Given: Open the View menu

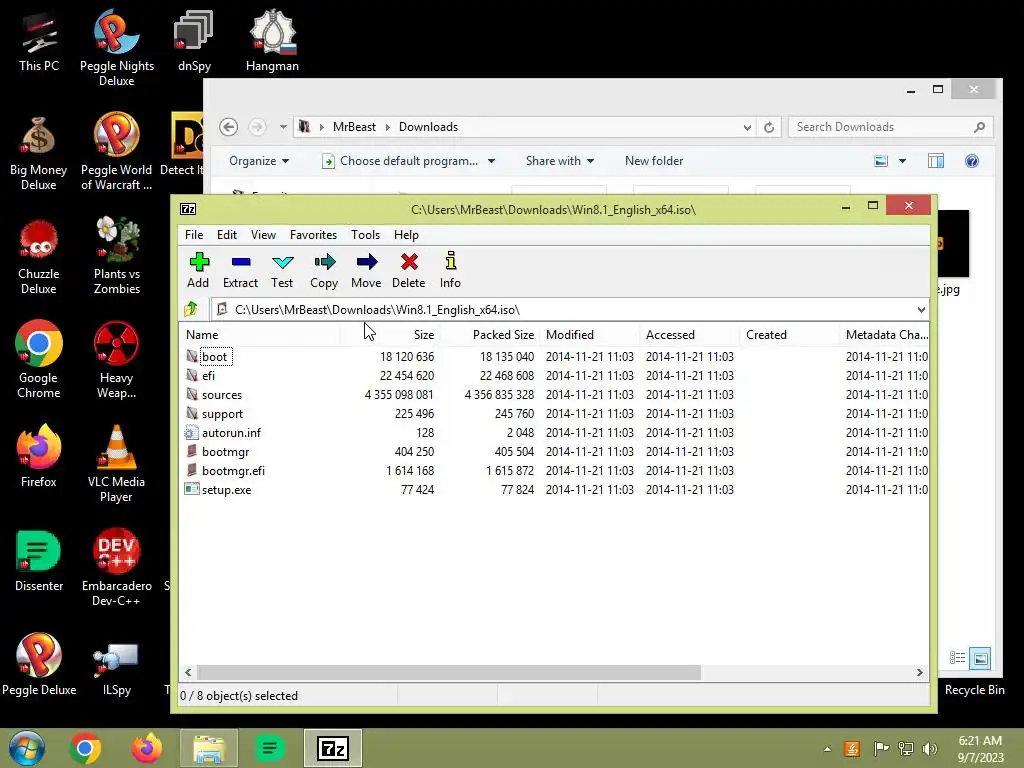Looking at the screenshot, I should 263,234.
